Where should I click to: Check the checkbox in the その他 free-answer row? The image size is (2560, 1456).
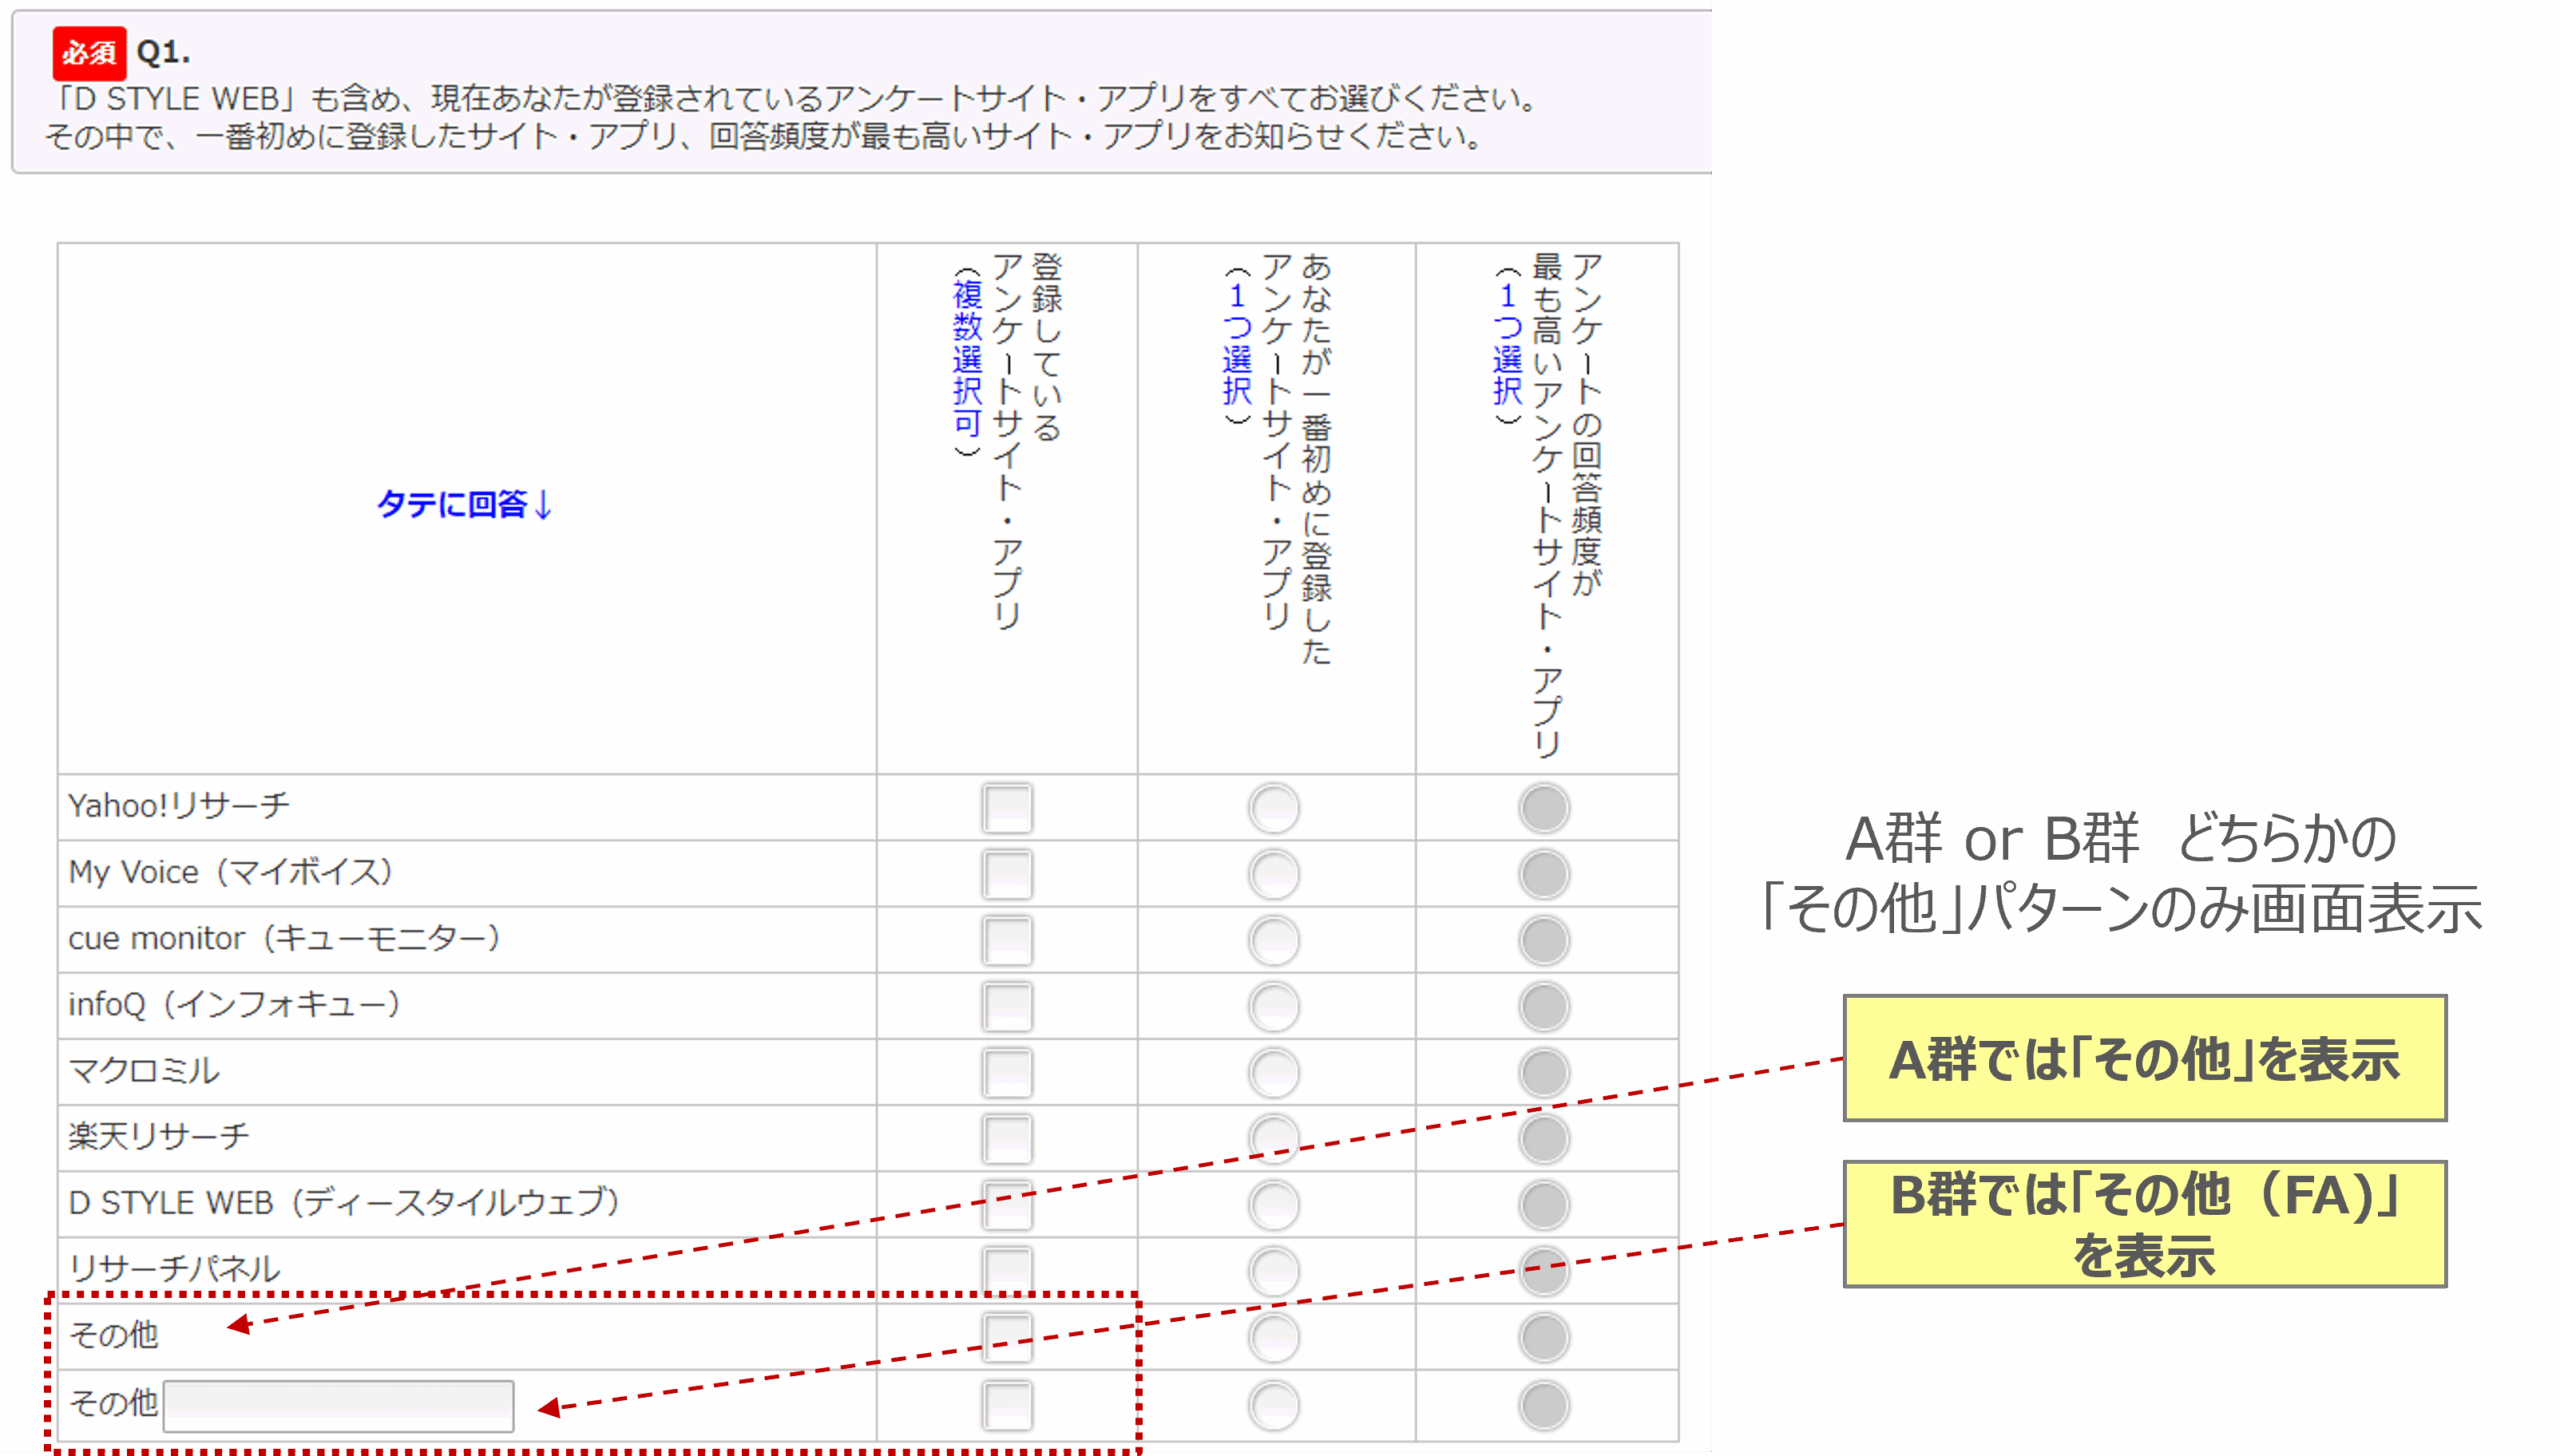pyautogui.click(x=1005, y=1404)
